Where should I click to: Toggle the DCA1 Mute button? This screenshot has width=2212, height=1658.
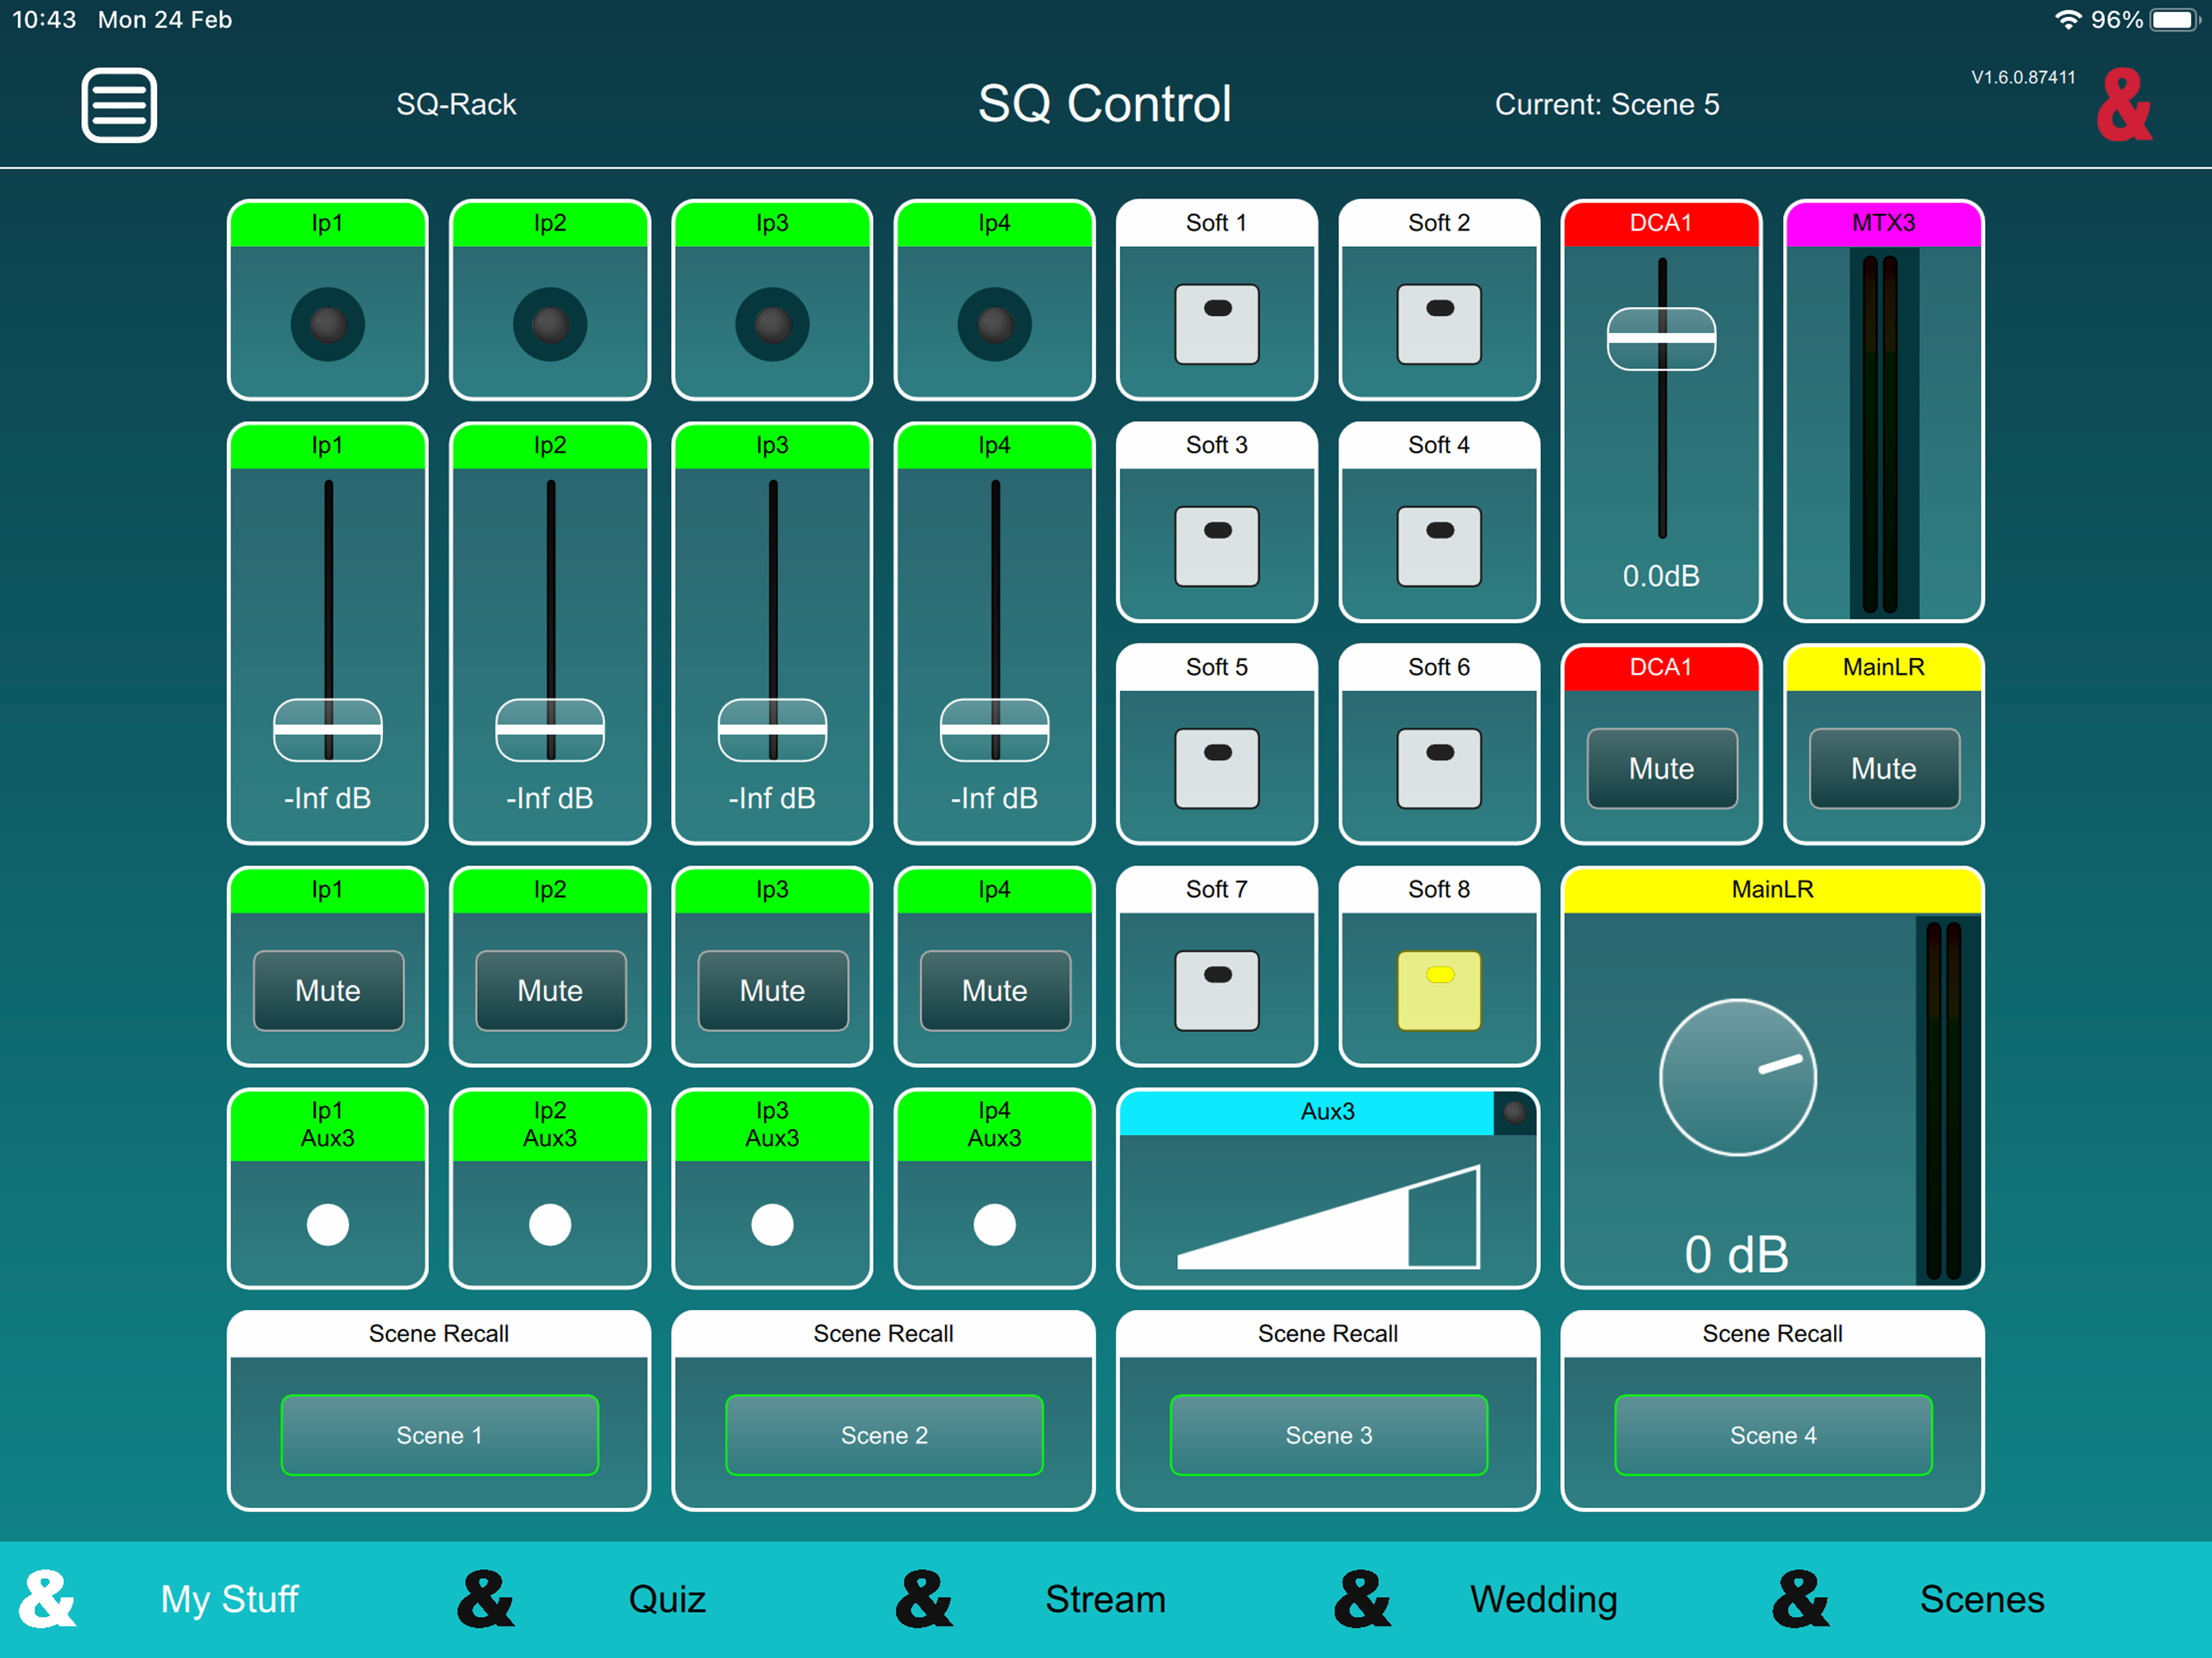click(1662, 768)
